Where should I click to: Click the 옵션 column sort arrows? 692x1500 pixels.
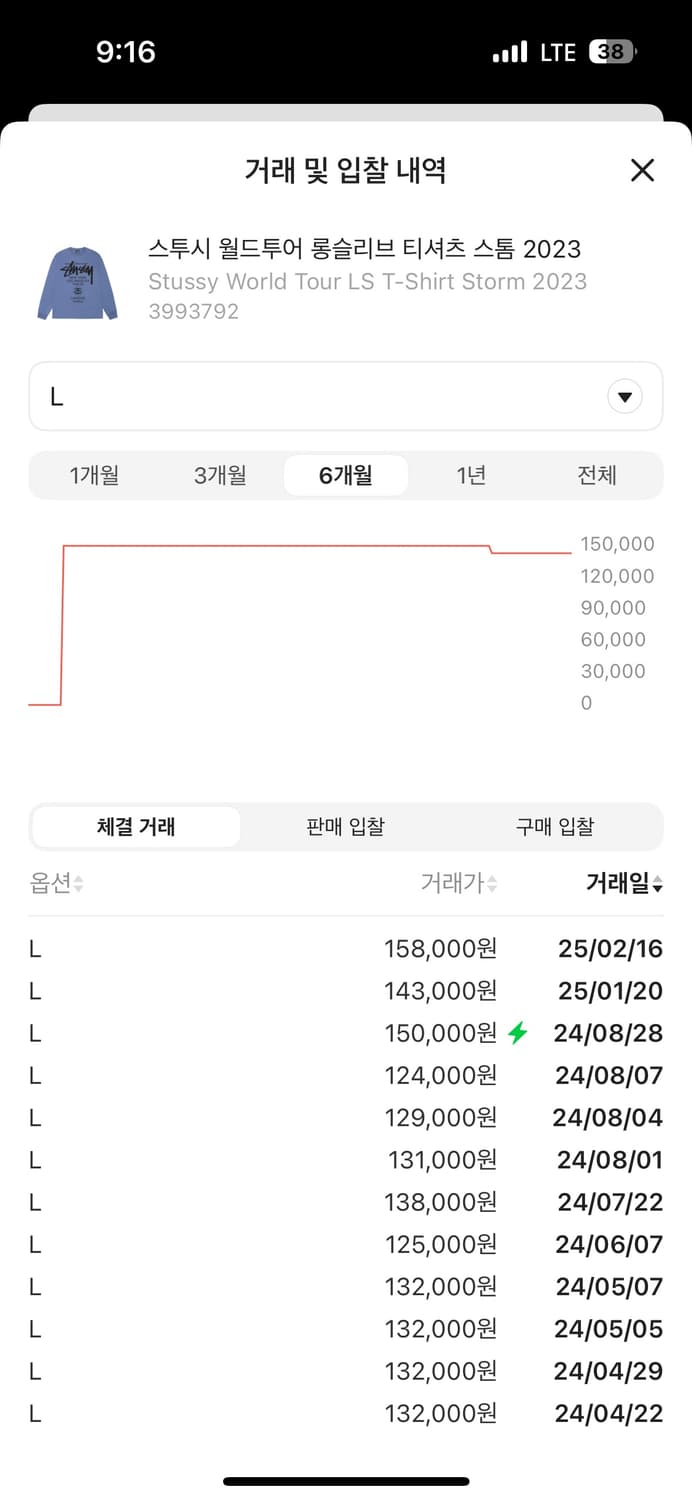point(76,885)
